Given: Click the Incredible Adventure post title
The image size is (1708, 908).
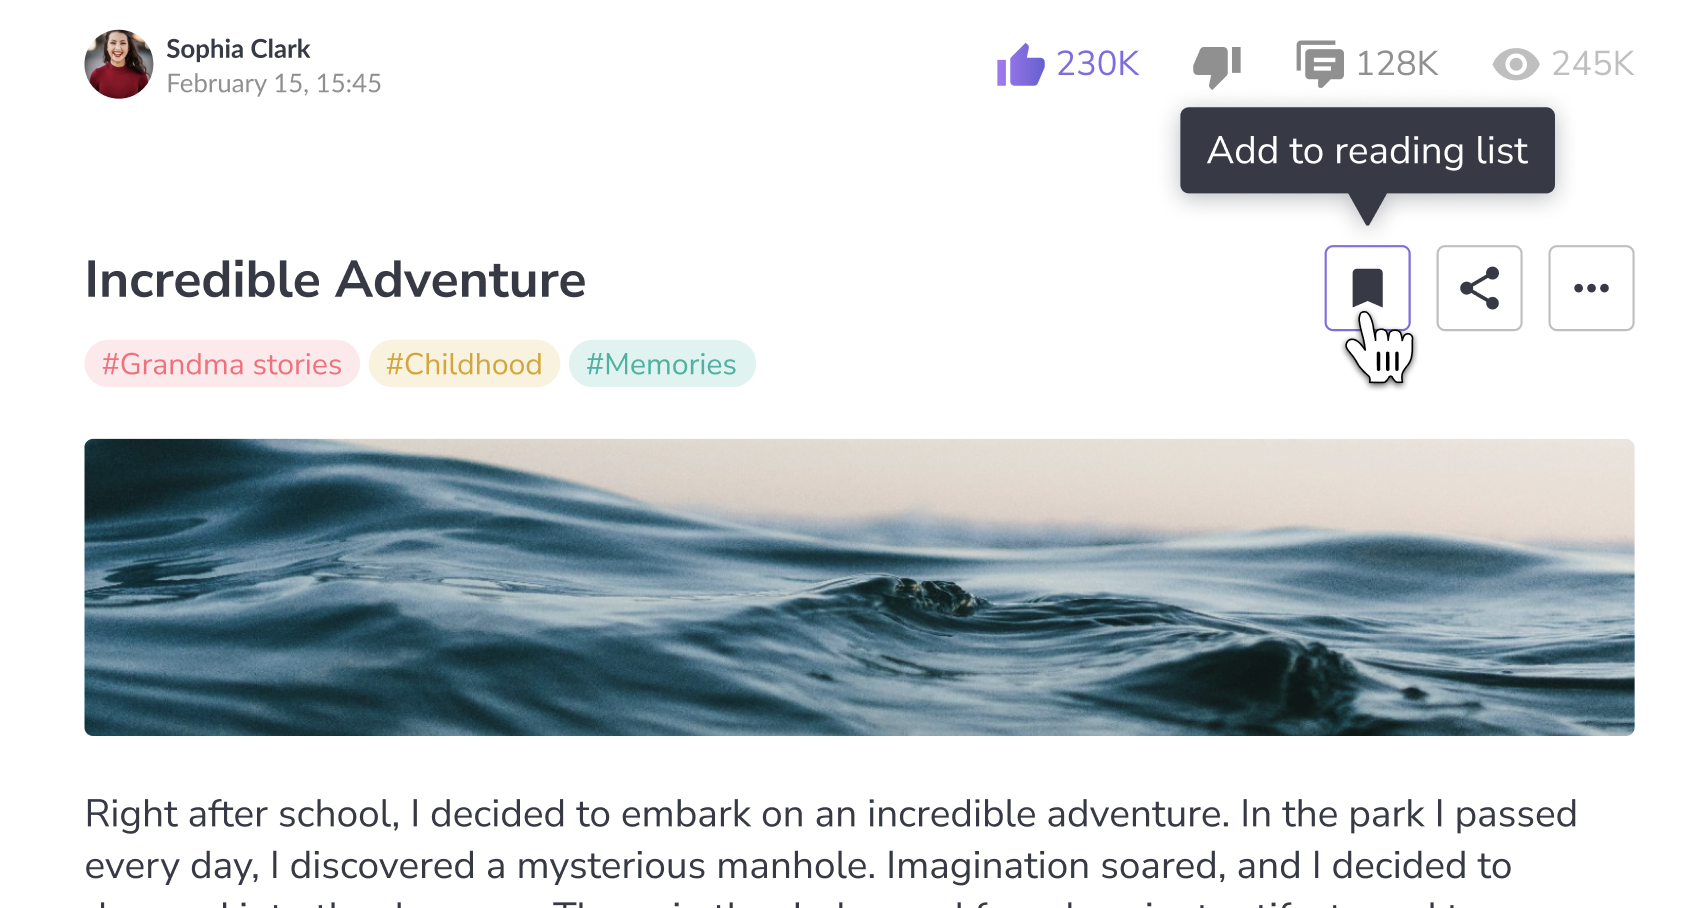Looking at the screenshot, I should 335,280.
